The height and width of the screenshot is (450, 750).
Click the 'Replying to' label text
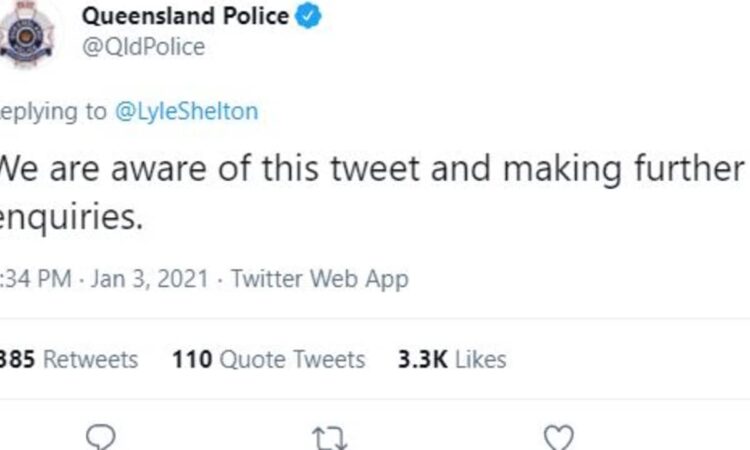tap(53, 112)
